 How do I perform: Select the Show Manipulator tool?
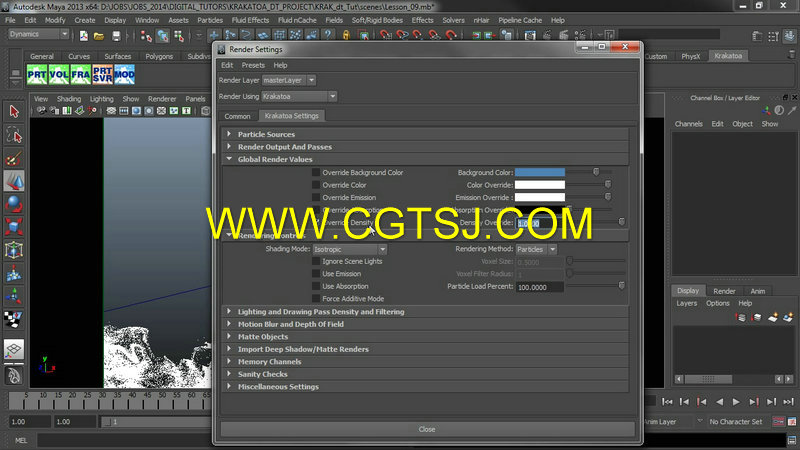pos(14,296)
